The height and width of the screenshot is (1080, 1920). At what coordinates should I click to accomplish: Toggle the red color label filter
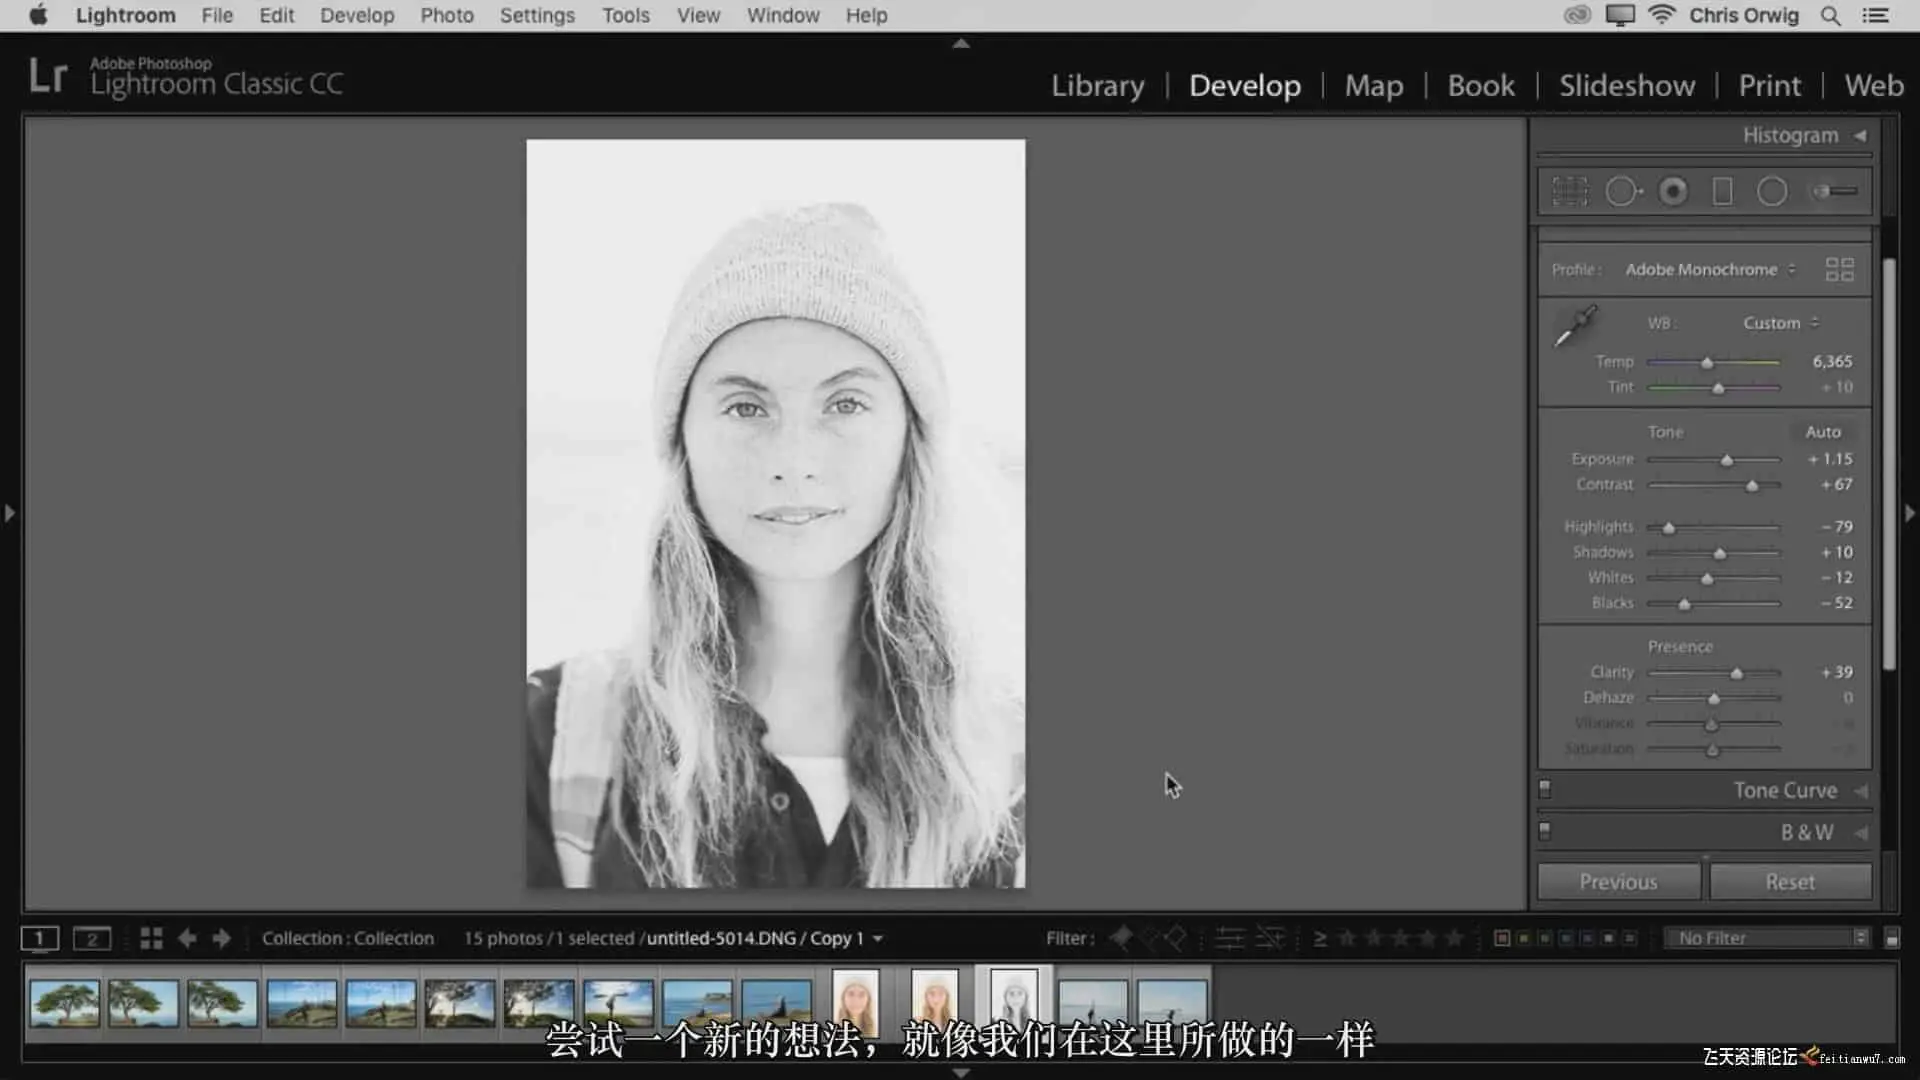tap(1501, 938)
